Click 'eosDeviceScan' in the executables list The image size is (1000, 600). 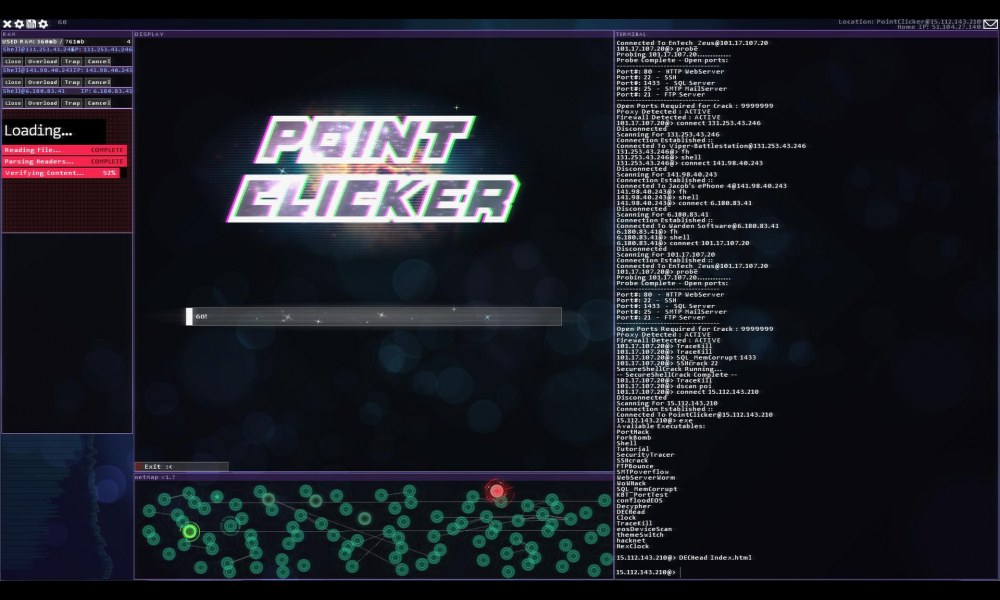point(644,530)
